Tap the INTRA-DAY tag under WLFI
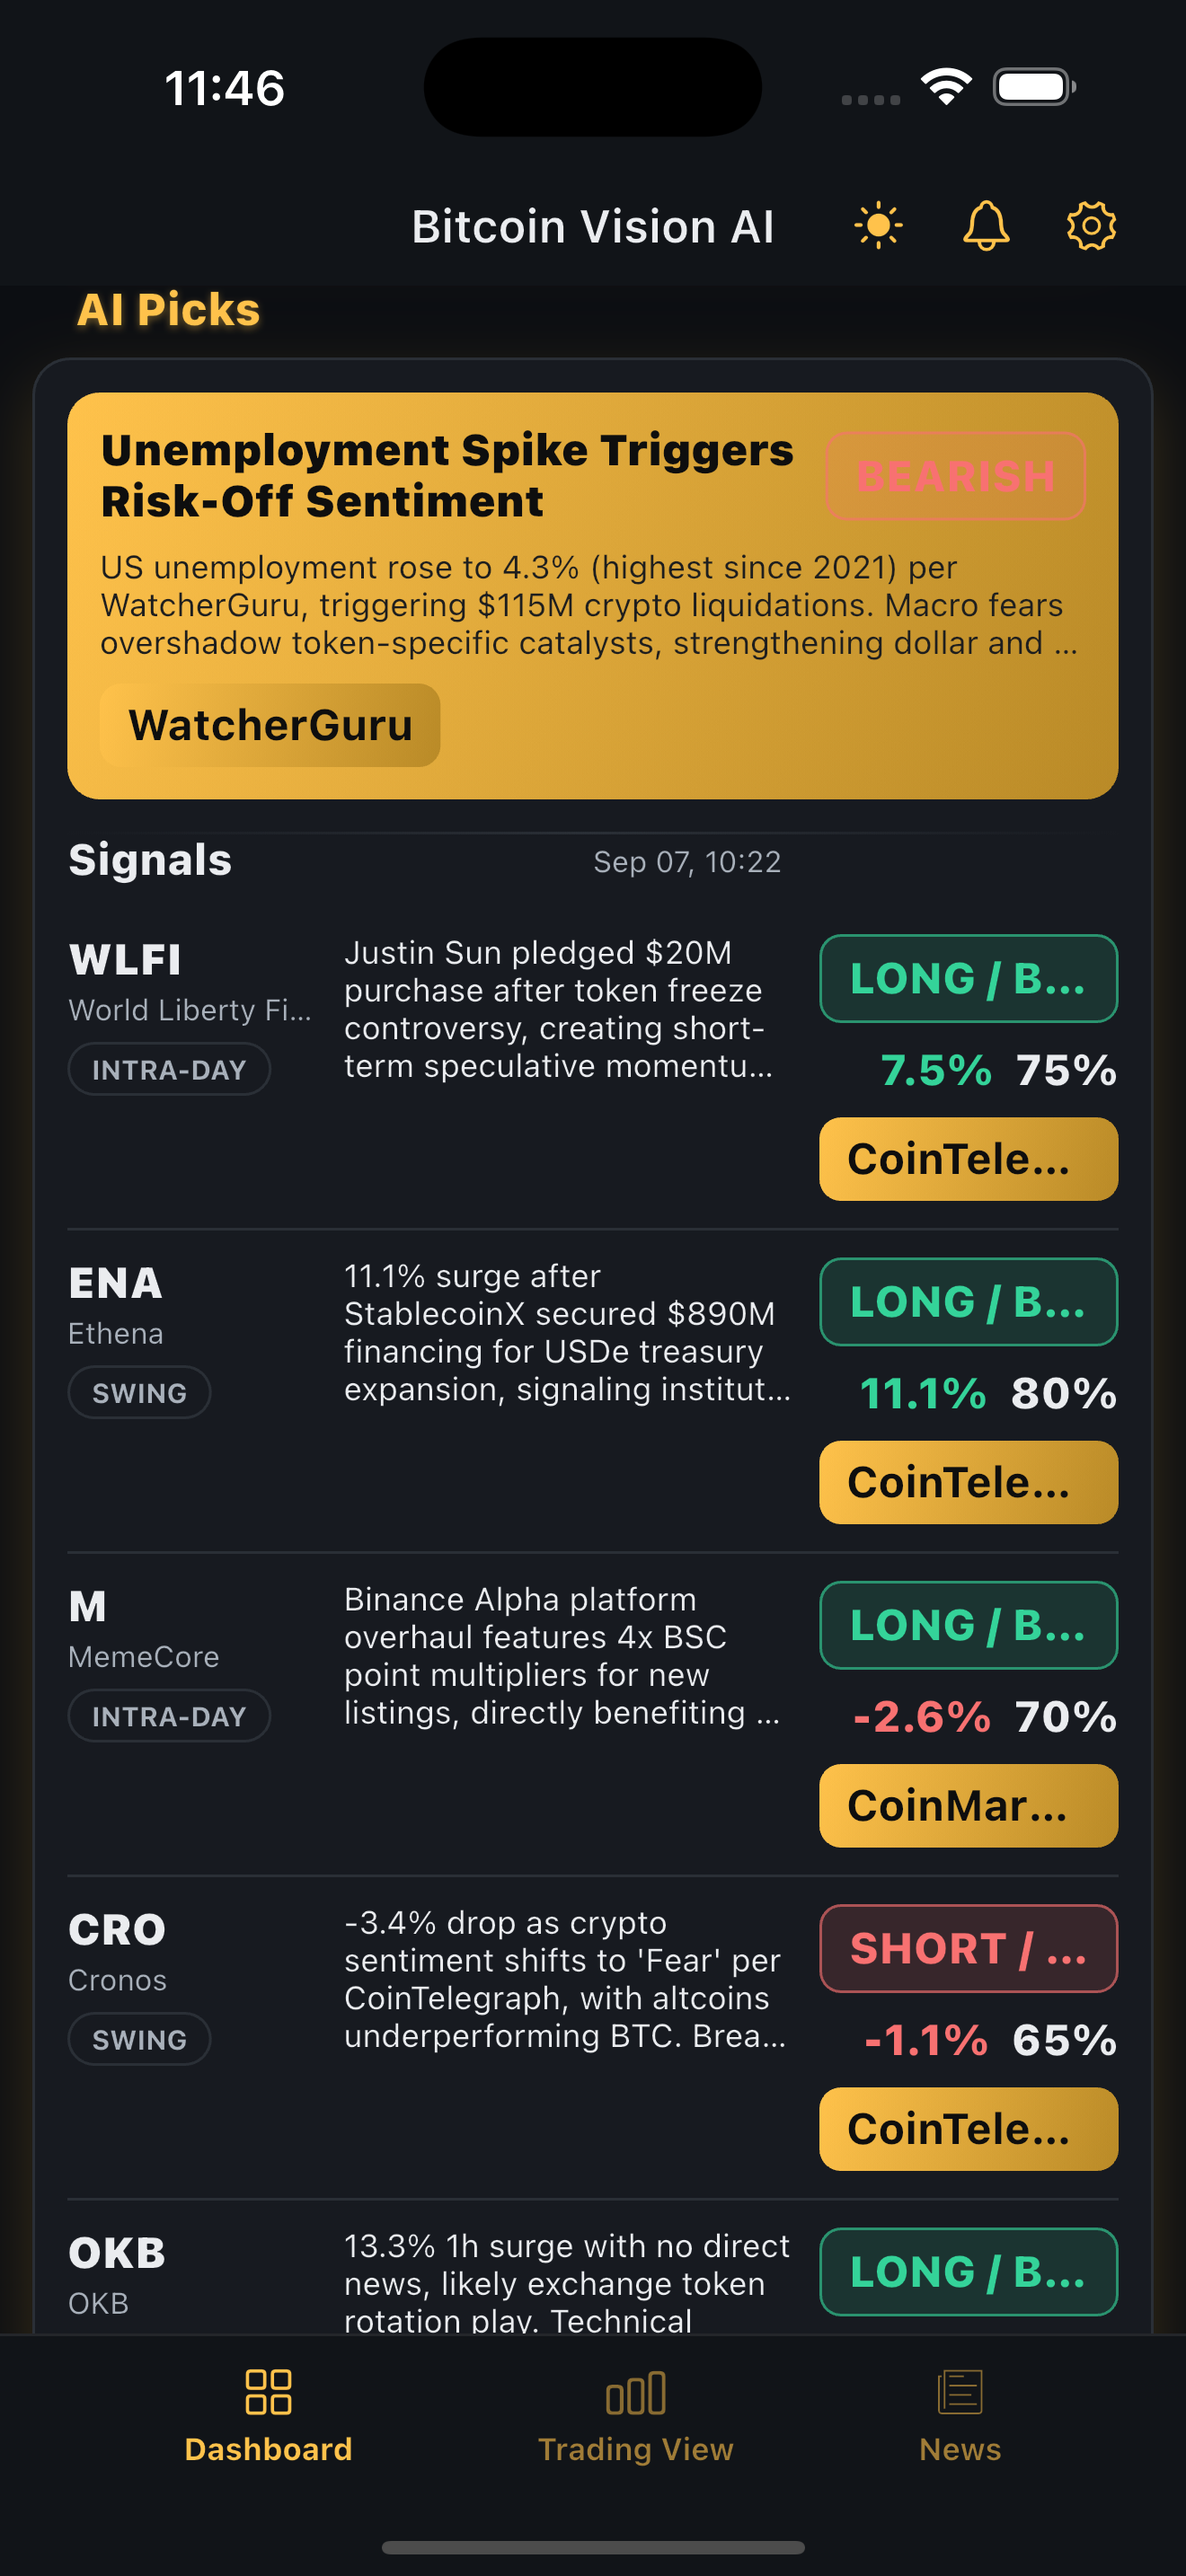The width and height of the screenshot is (1186, 2576). [x=169, y=1069]
